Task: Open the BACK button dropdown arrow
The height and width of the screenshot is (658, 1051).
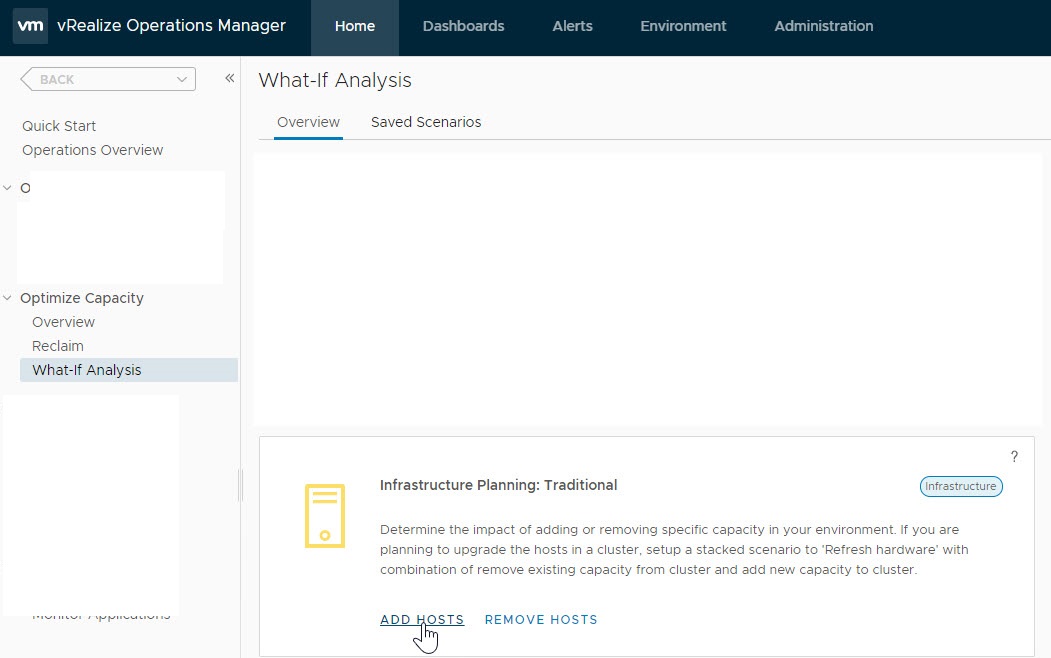Action: click(x=182, y=80)
